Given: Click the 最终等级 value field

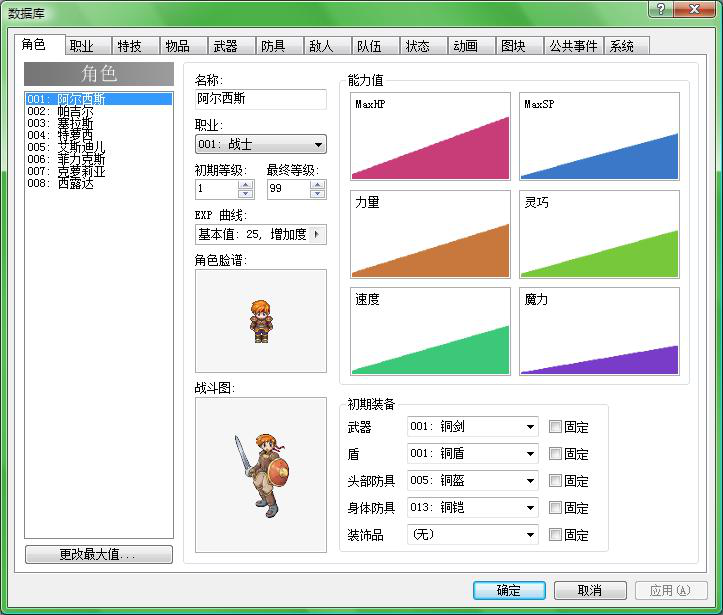Looking at the screenshot, I should pos(289,189).
